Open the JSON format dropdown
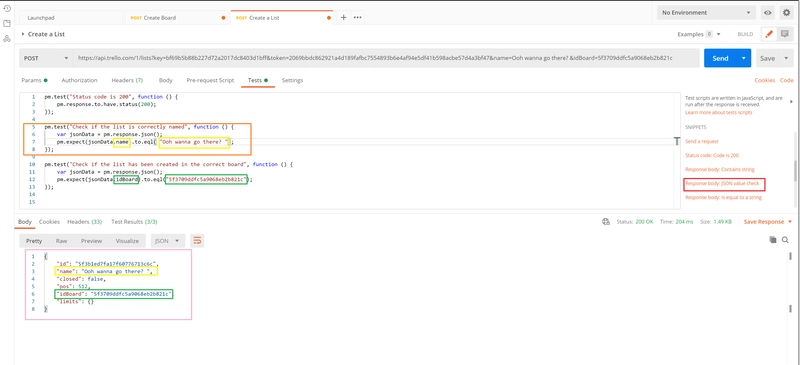The image size is (800, 365). [x=167, y=241]
